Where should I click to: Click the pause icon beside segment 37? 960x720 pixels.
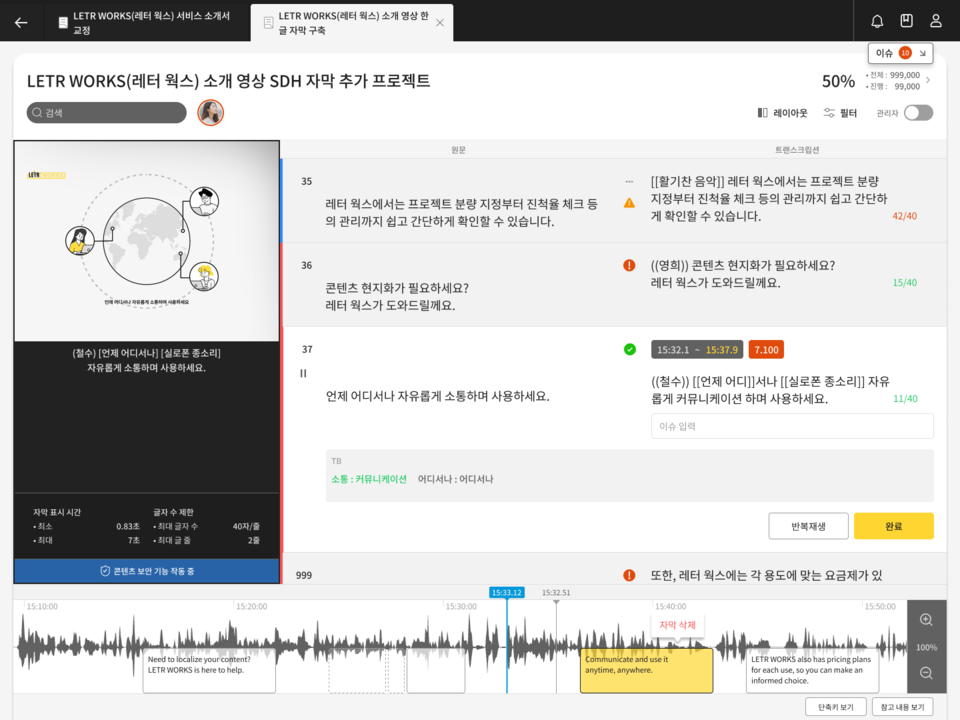point(305,372)
